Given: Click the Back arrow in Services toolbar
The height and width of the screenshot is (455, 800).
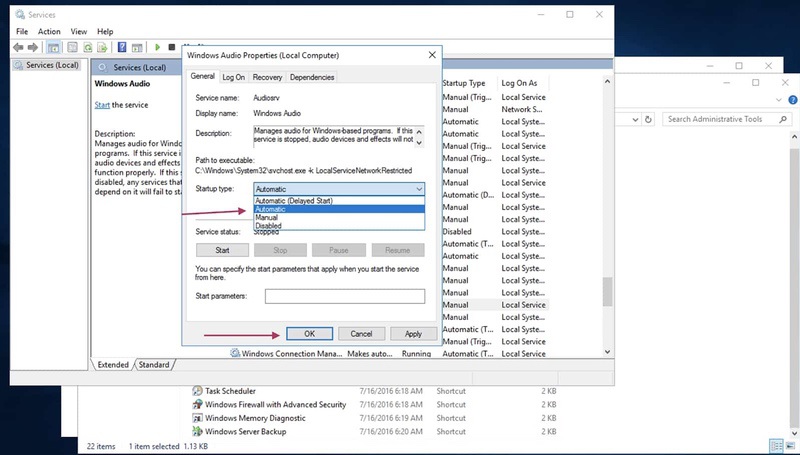Looking at the screenshot, I should coord(18,47).
